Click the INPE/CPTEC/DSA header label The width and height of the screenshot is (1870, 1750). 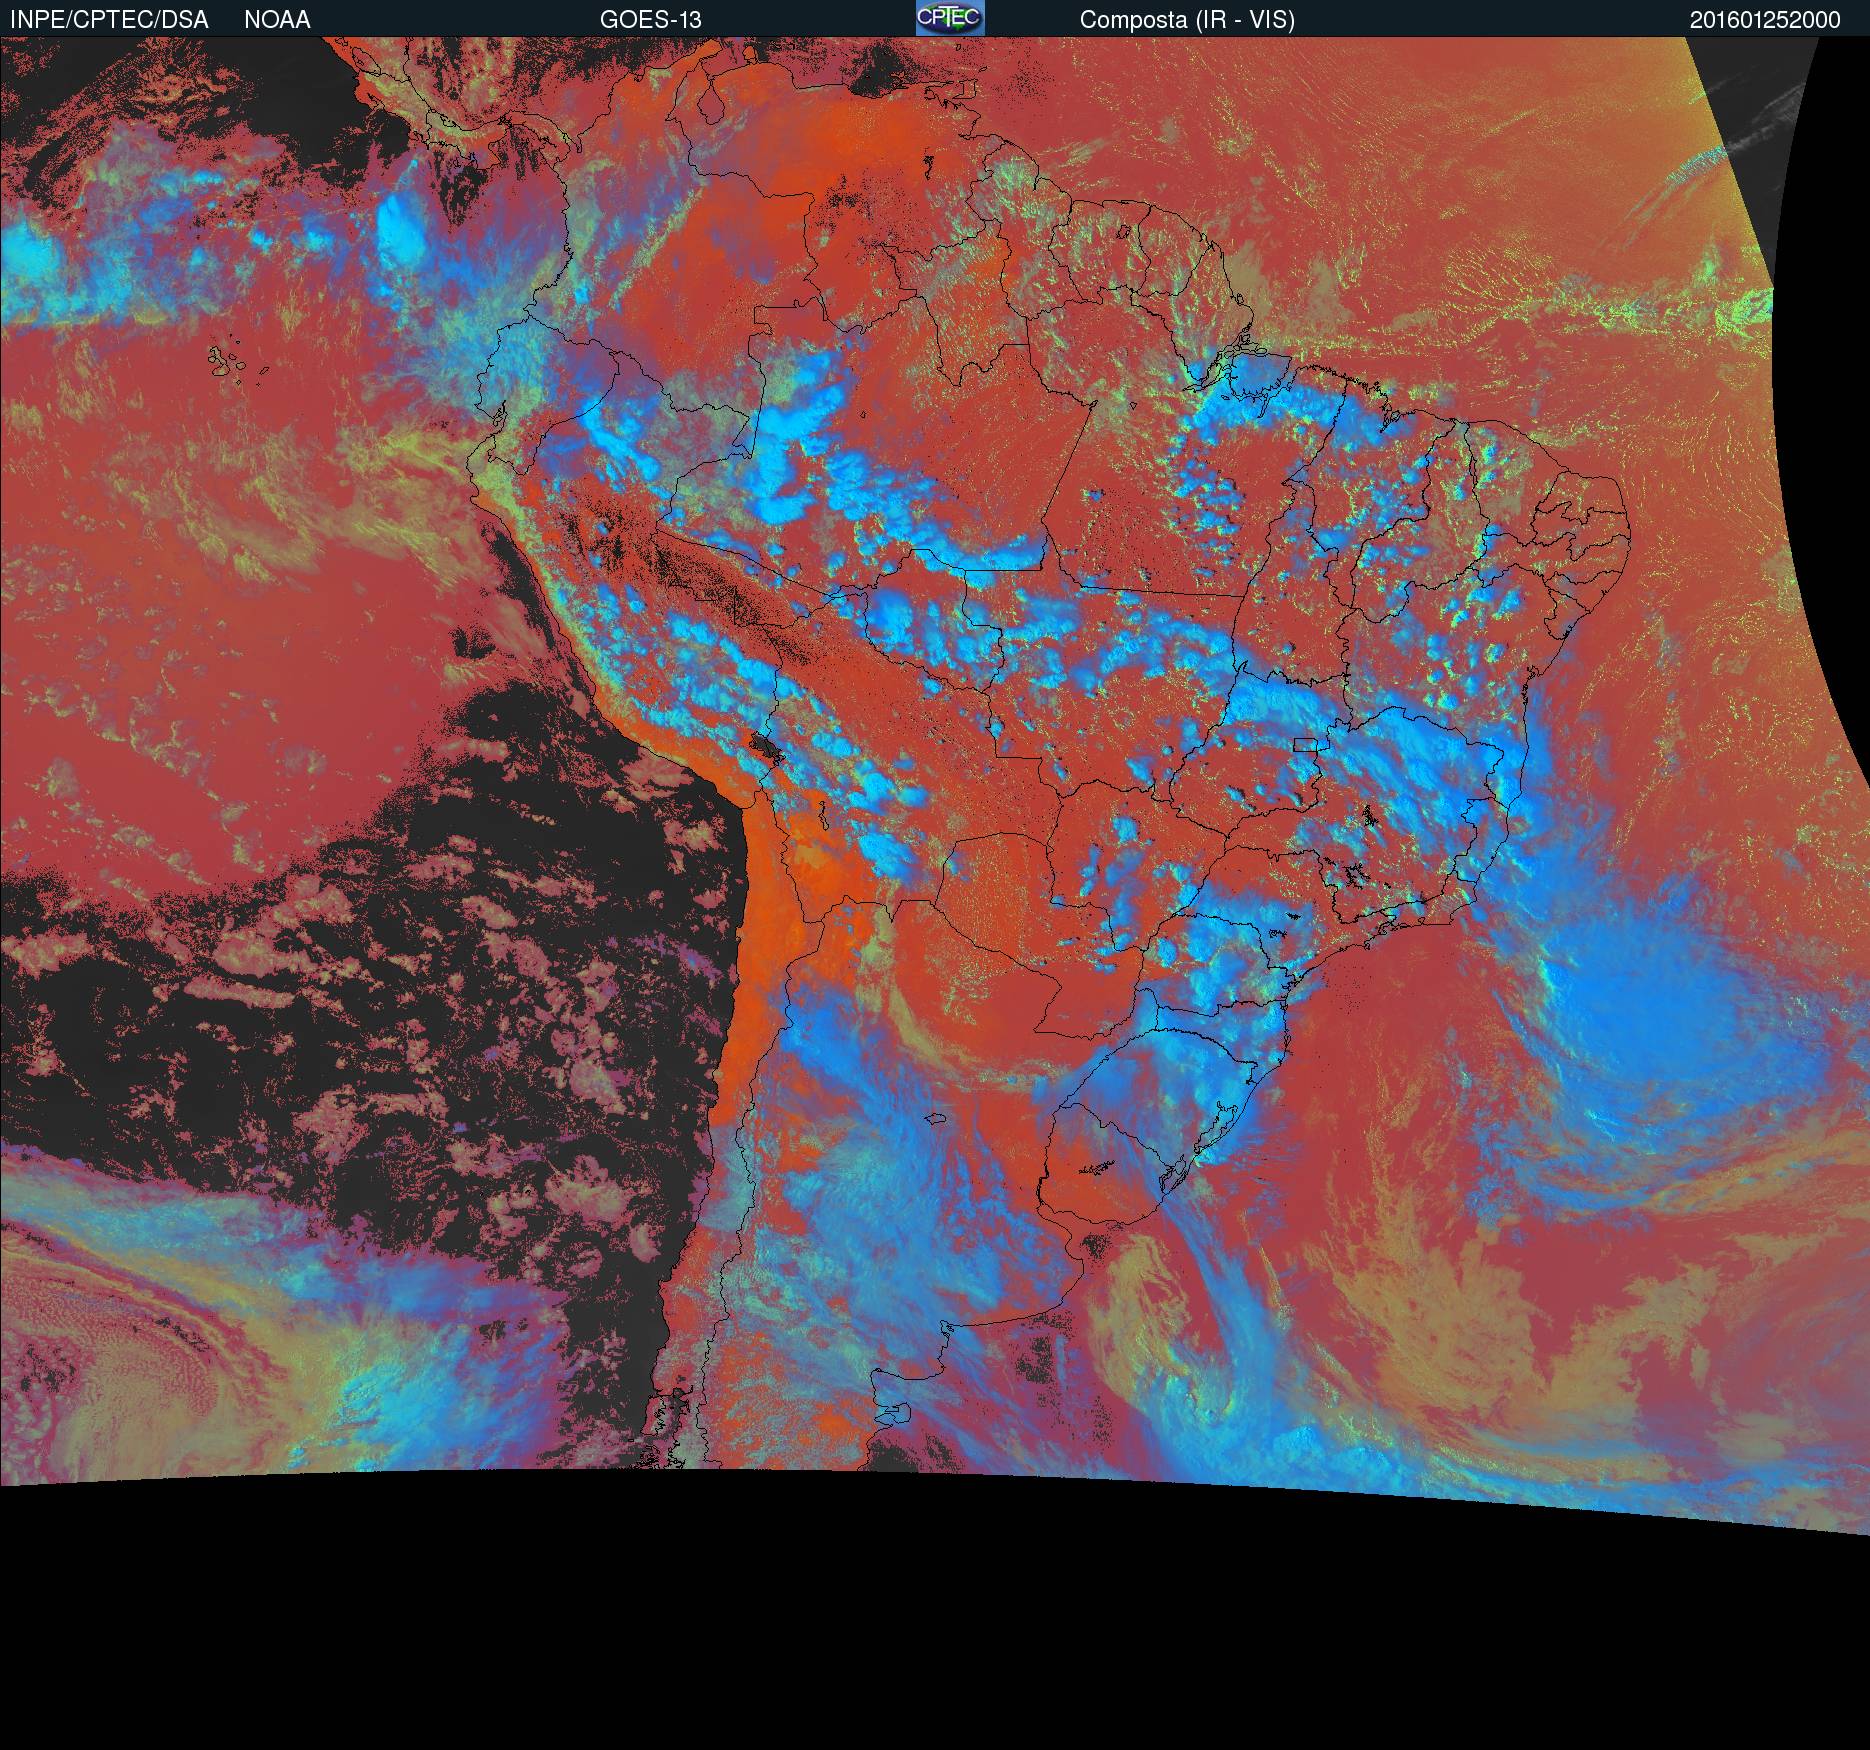109,20
